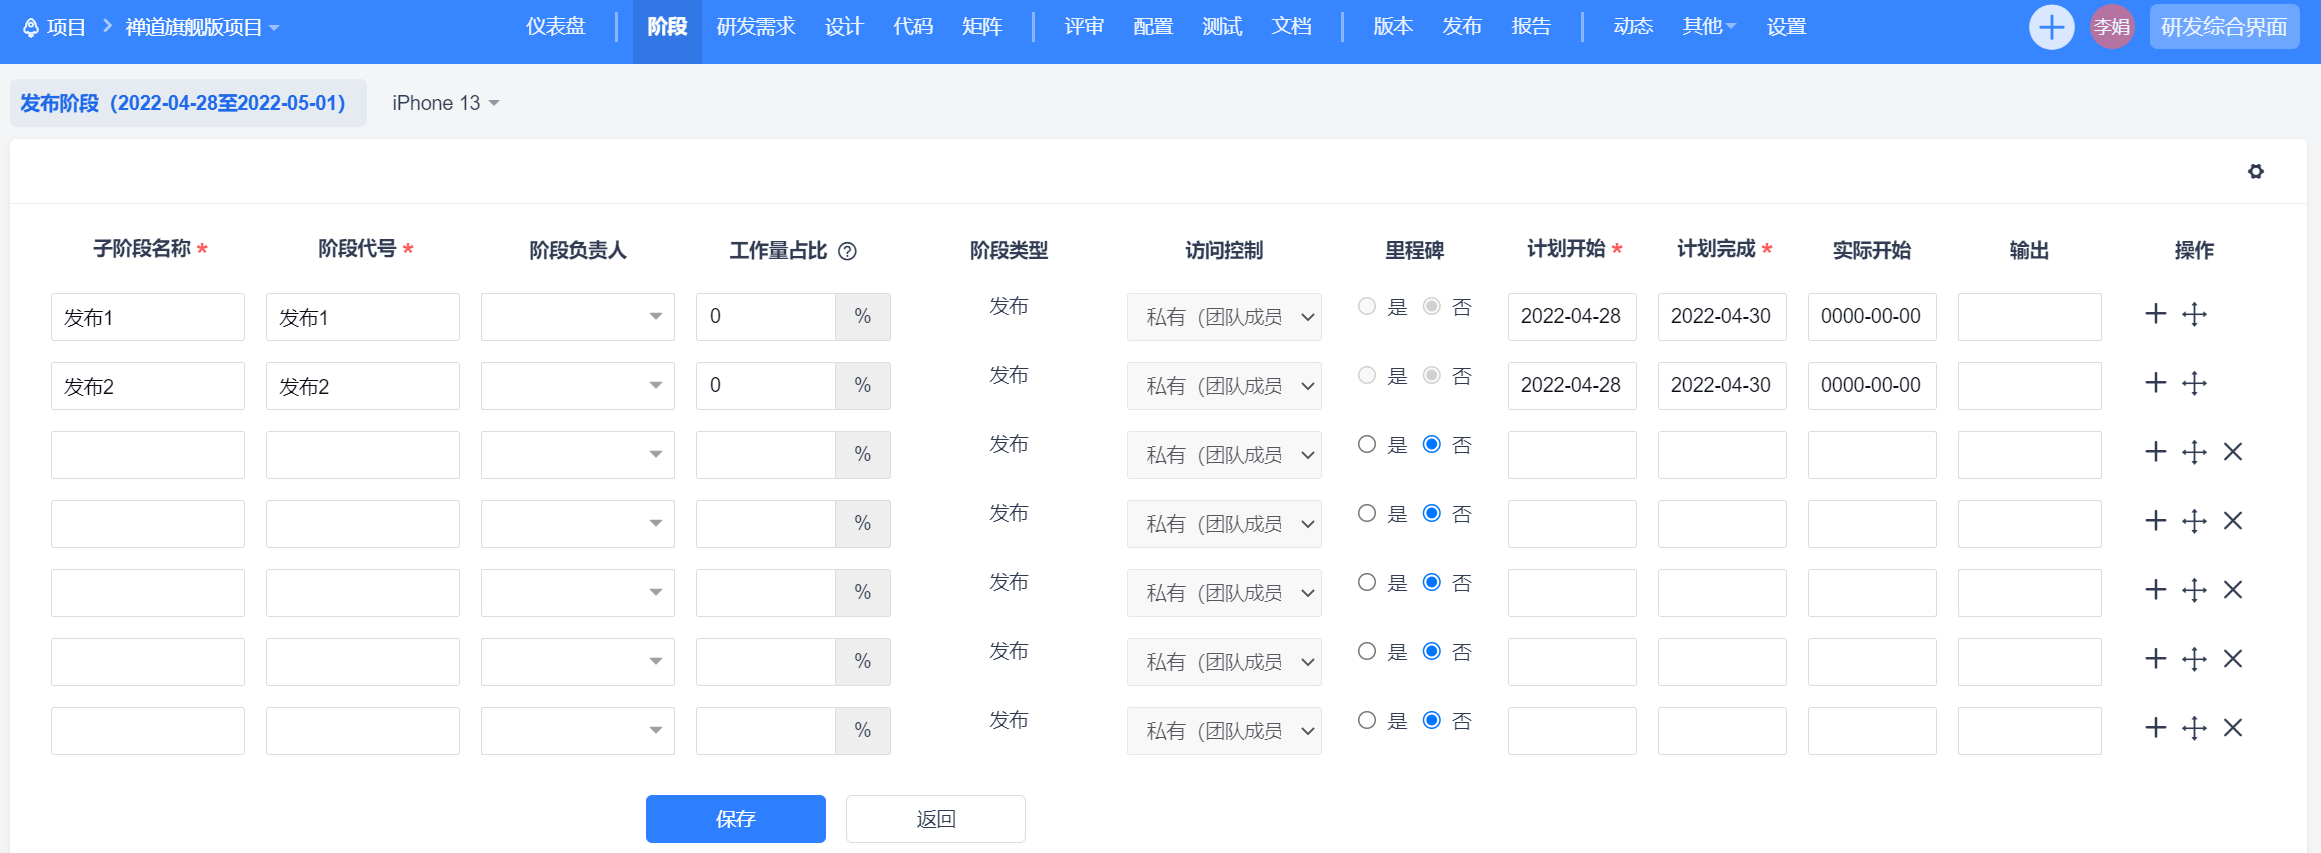Click the plus icon in 发布1 row
Screen dimensions: 2321x853
click(x=2155, y=314)
